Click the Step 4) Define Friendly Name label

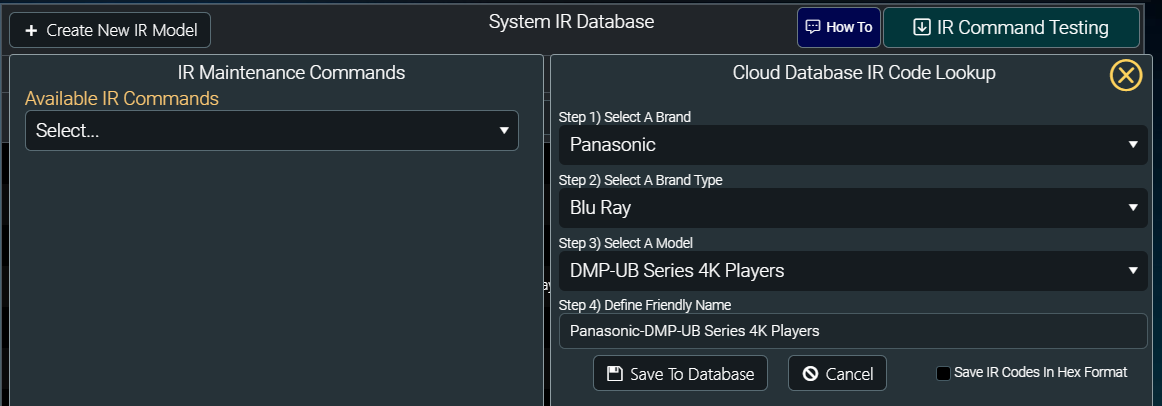pos(645,304)
